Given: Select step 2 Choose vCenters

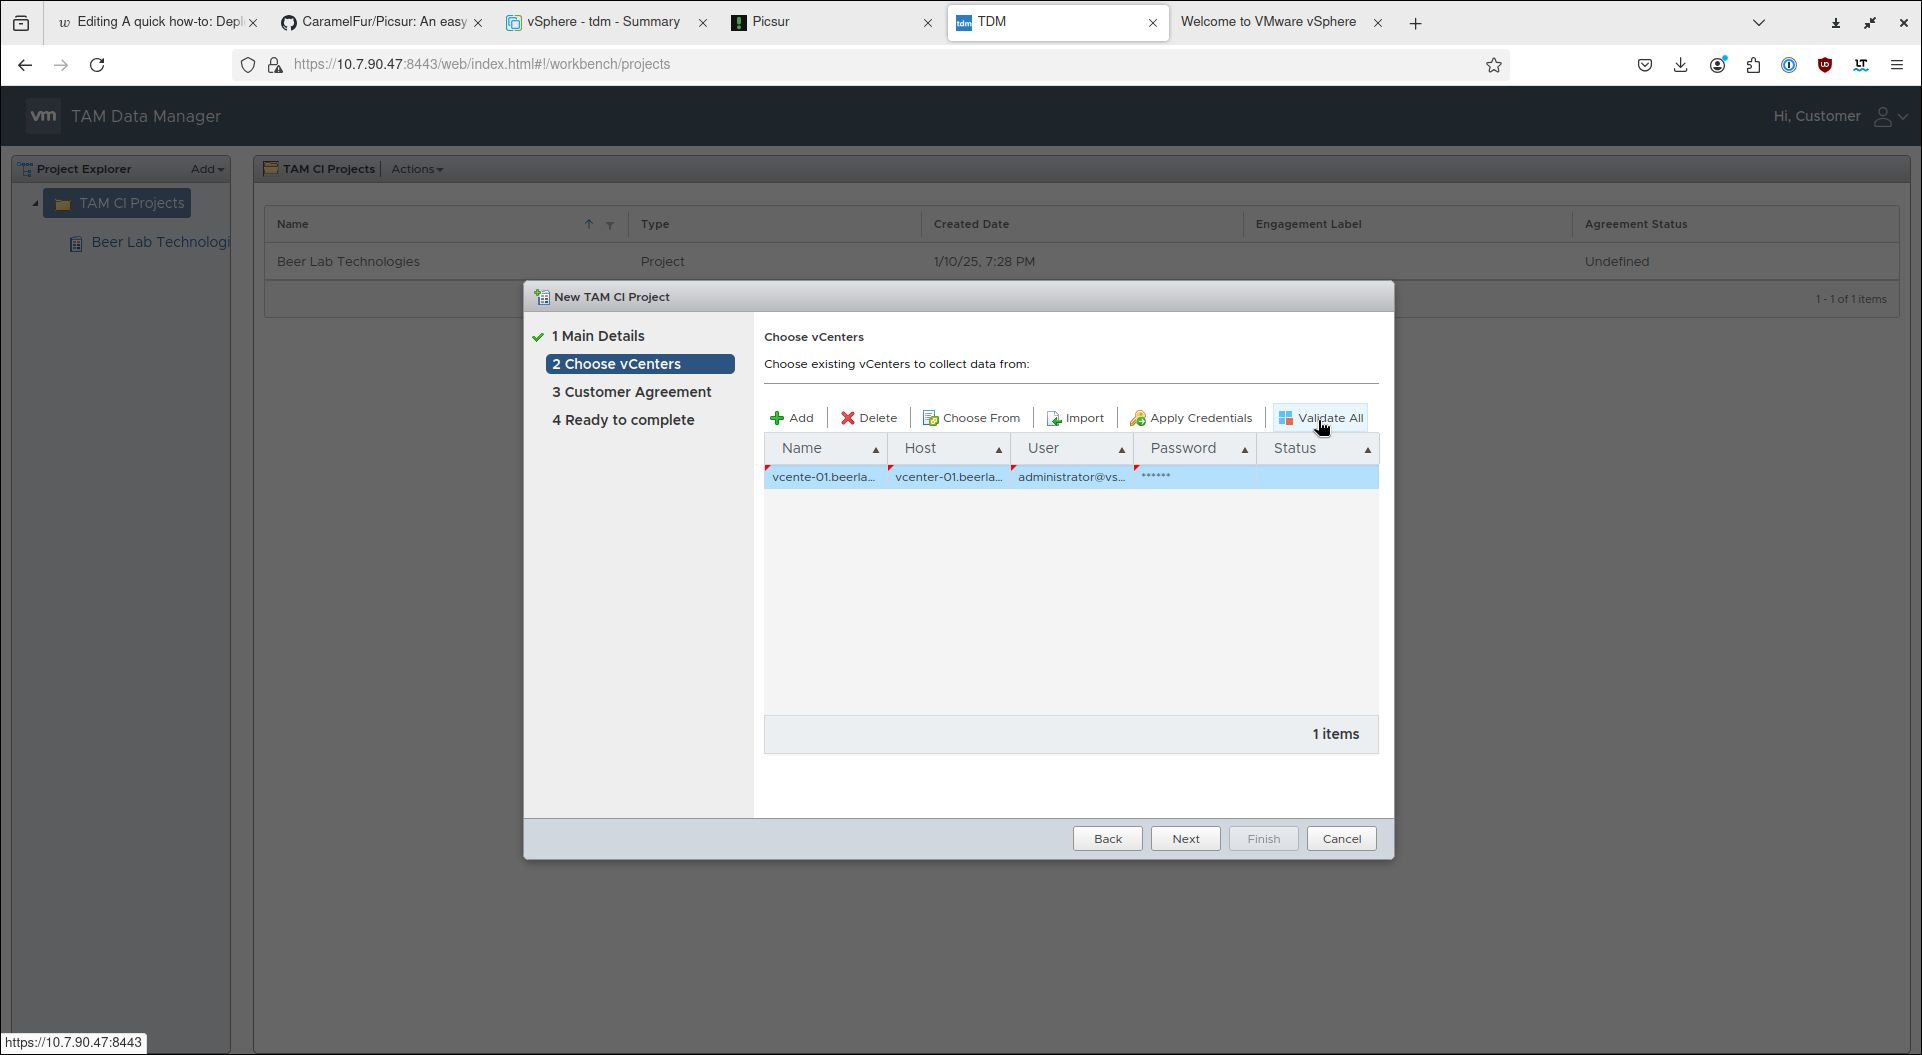Looking at the screenshot, I should point(640,364).
